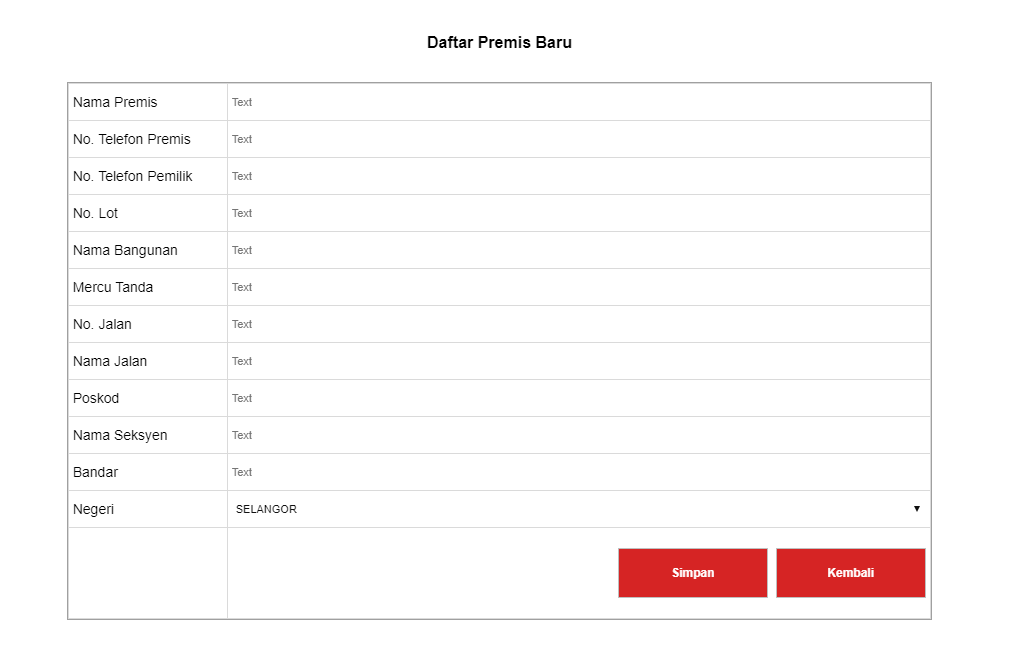Click the Poskod label
1030x656 pixels.
[96, 399]
